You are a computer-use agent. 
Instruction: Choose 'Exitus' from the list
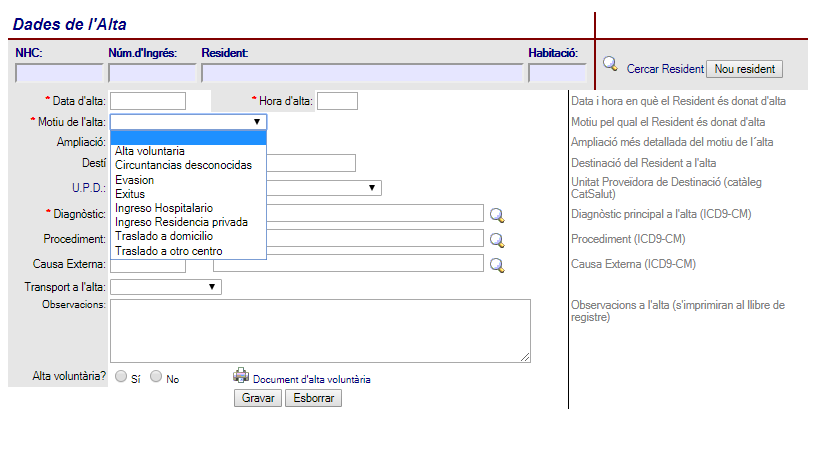point(130,194)
